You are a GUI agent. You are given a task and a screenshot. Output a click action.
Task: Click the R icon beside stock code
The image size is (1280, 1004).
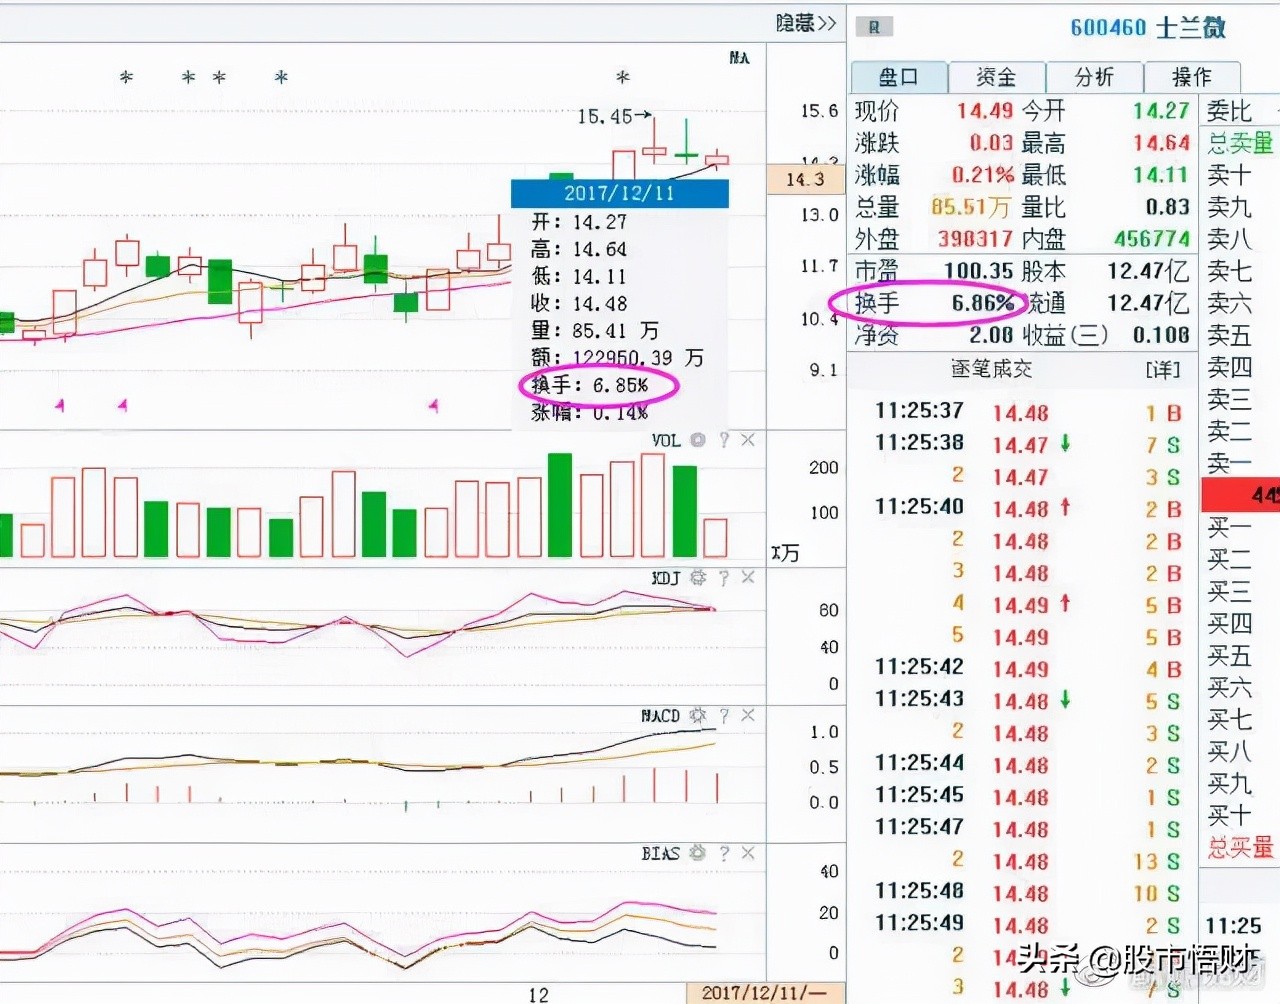pyautogui.click(x=874, y=27)
